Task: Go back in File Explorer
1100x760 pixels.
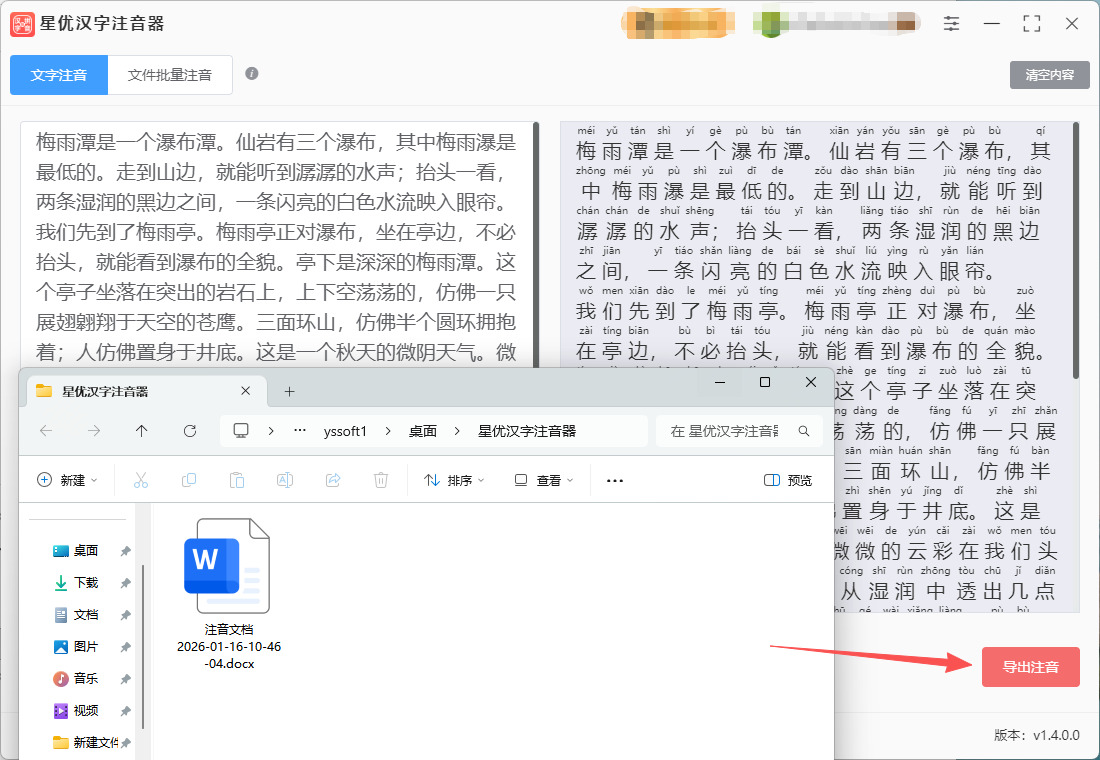Action: 46,431
